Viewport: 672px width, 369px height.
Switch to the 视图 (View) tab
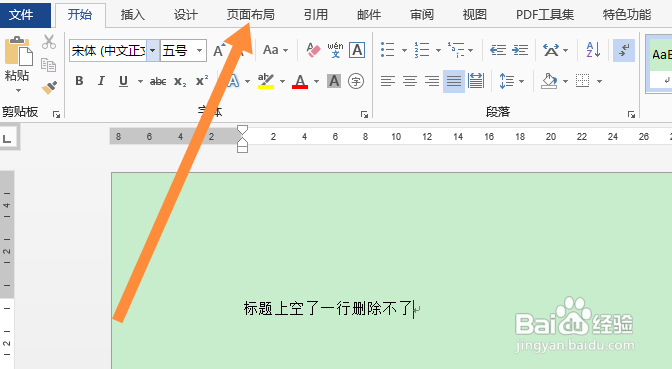pos(474,15)
